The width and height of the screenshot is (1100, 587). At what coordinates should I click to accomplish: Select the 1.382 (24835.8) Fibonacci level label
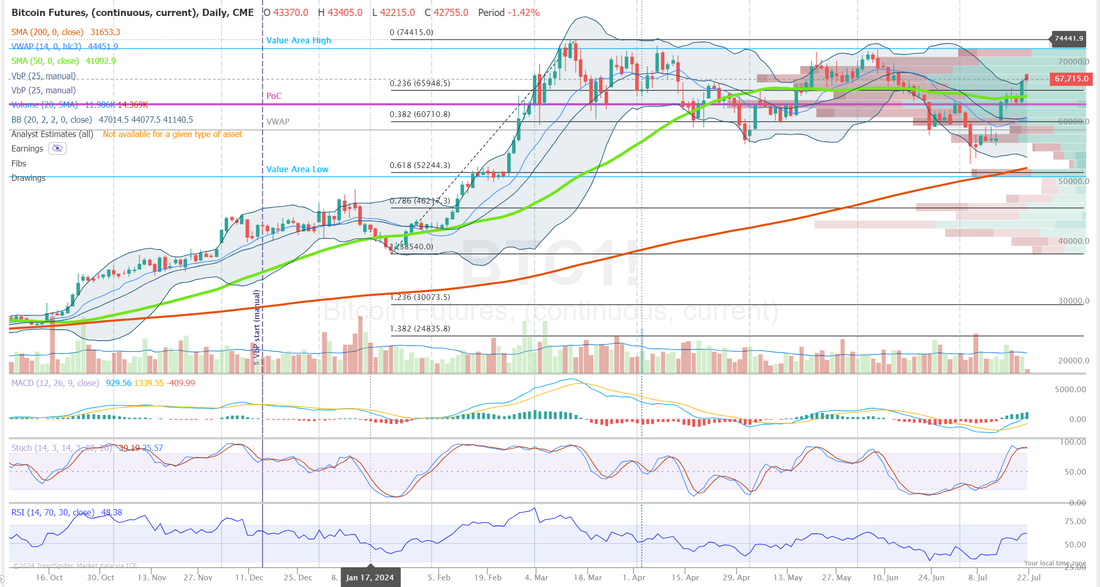(420, 329)
